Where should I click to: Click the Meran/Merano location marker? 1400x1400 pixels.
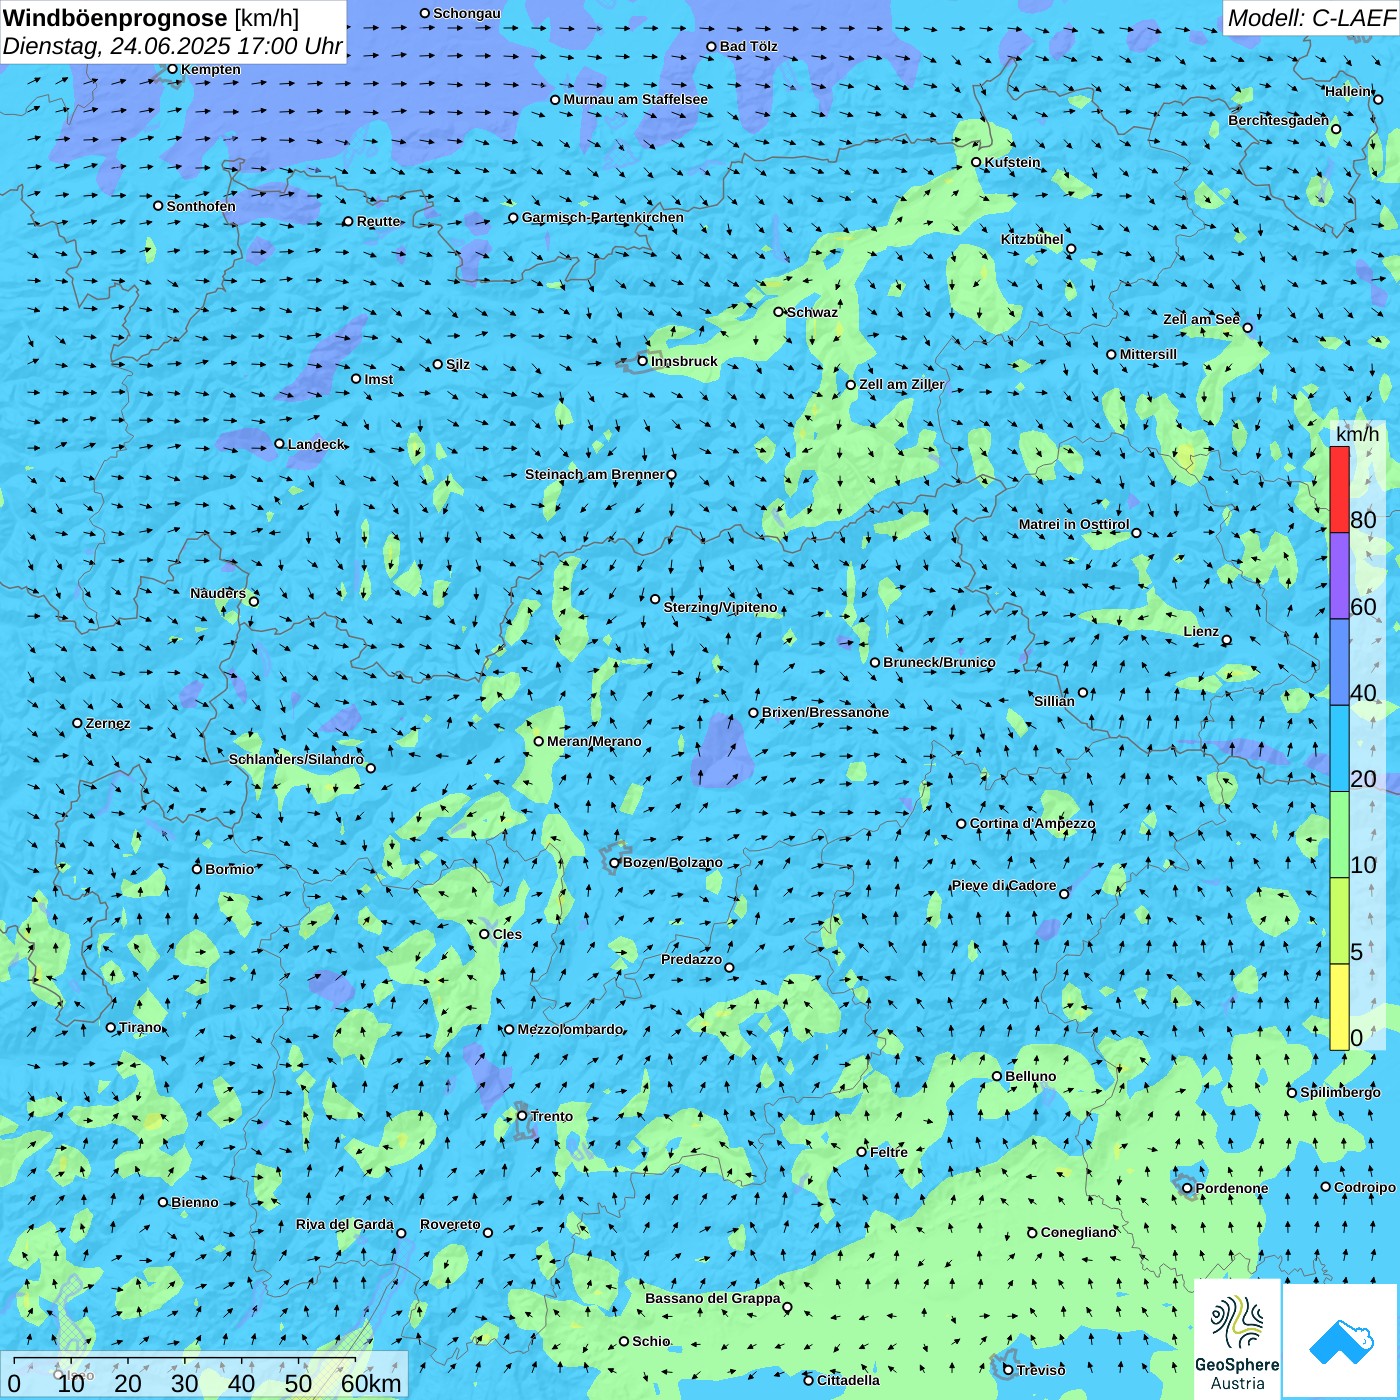pos(538,741)
